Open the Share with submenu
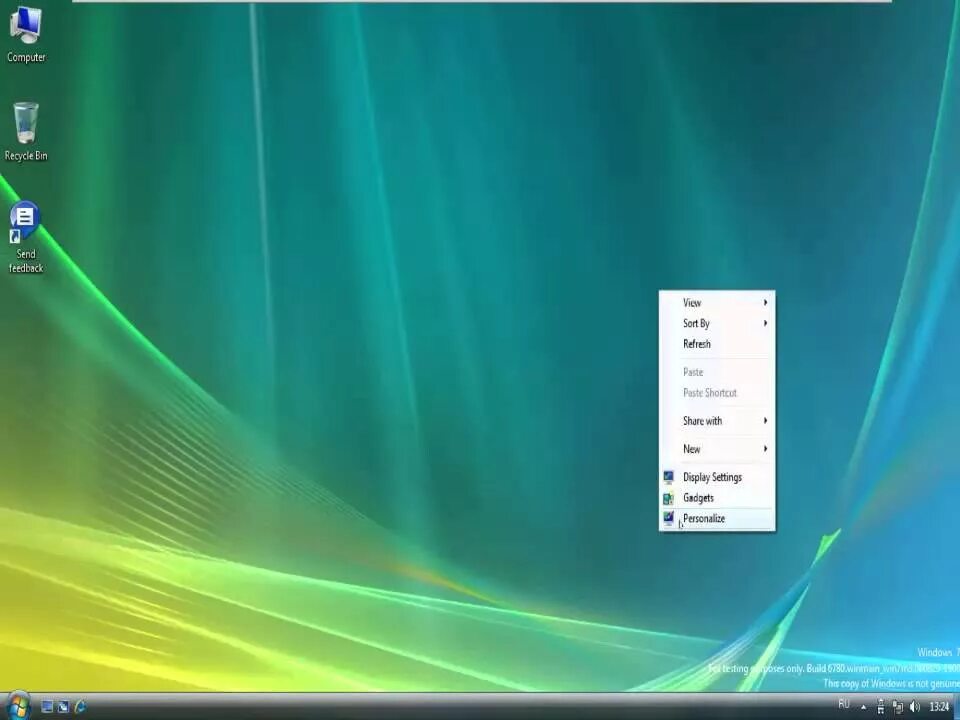The height and width of the screenshot is (720, 960). 717,421
